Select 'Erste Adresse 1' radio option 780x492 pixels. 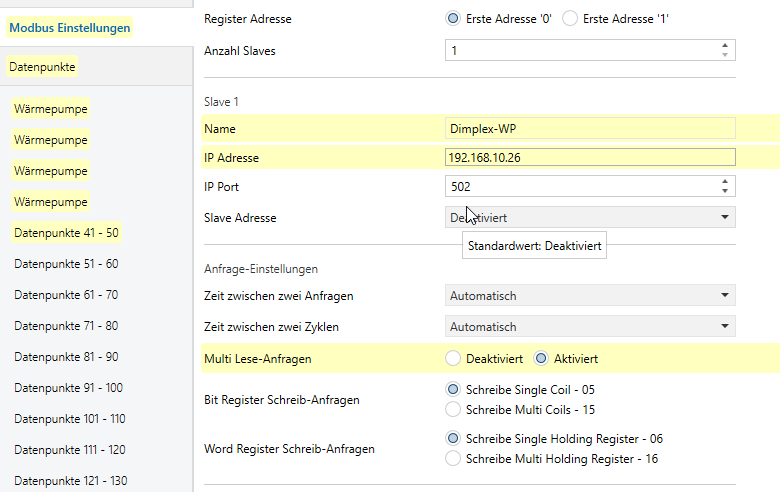[570, 19]
